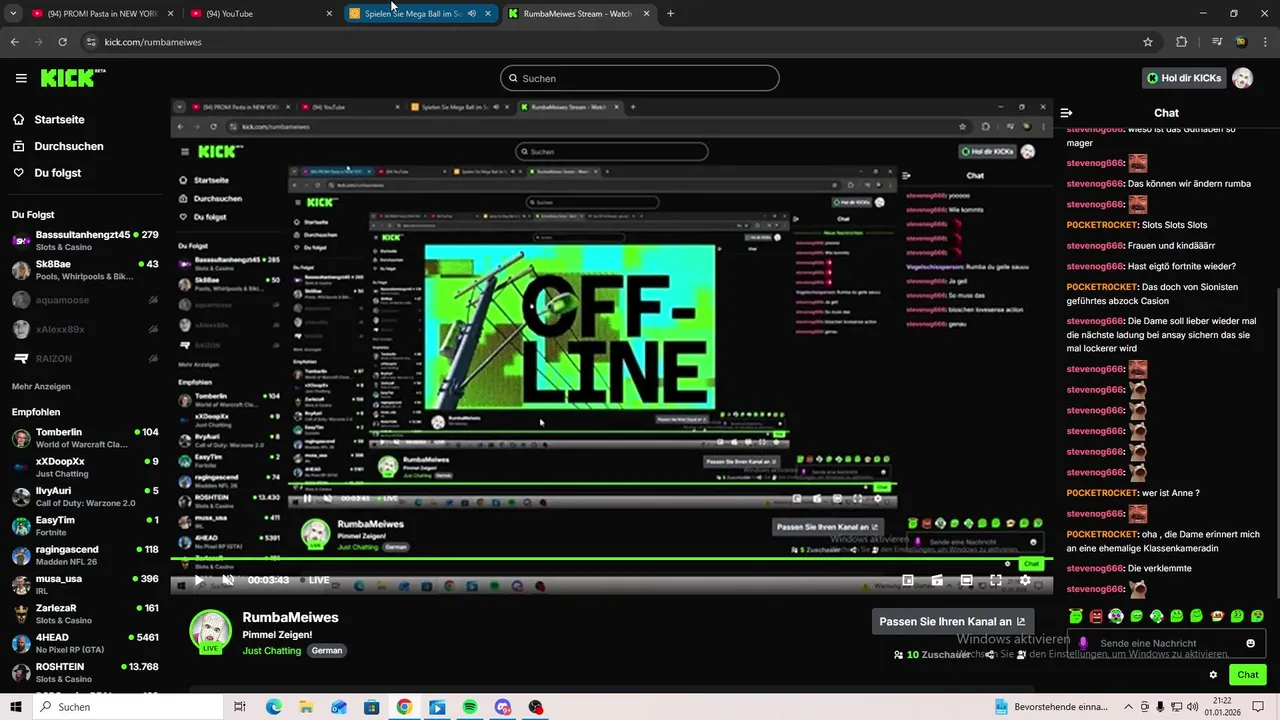Open recommended channel IlvyAuri
The height and width of the screenshot is (720, 1280).
tap(85, 497)
